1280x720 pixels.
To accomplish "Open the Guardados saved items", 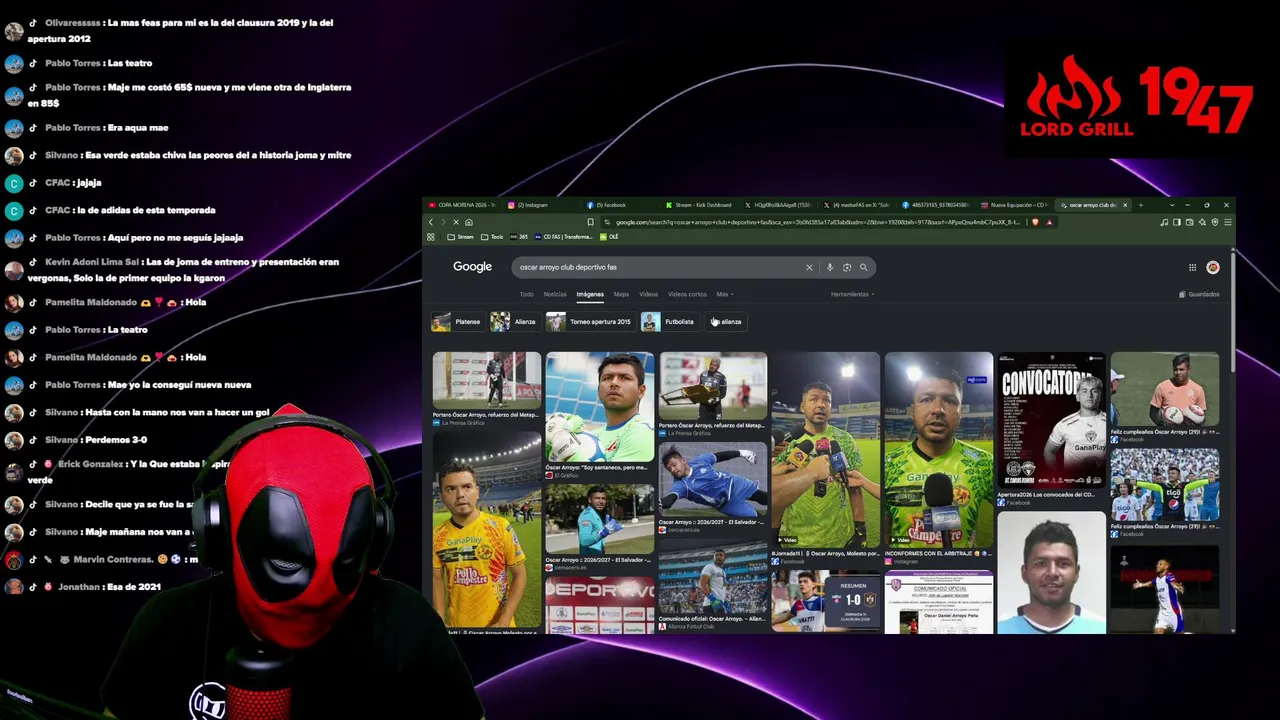I will pos(1199,294).
